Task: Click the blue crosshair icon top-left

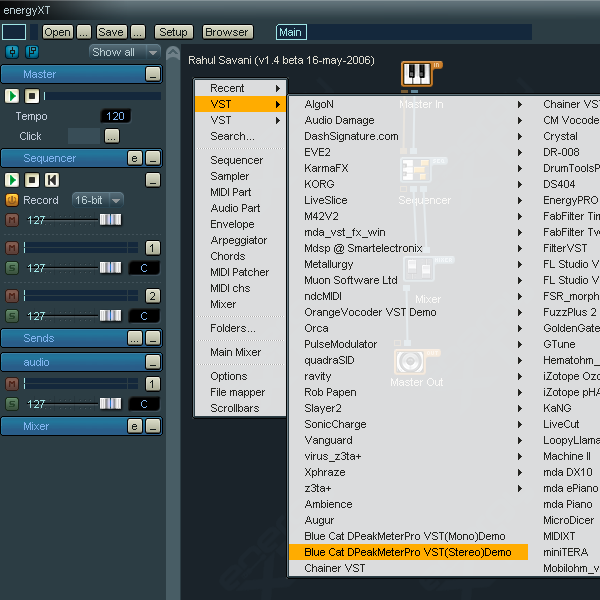Action: (12, 52)
